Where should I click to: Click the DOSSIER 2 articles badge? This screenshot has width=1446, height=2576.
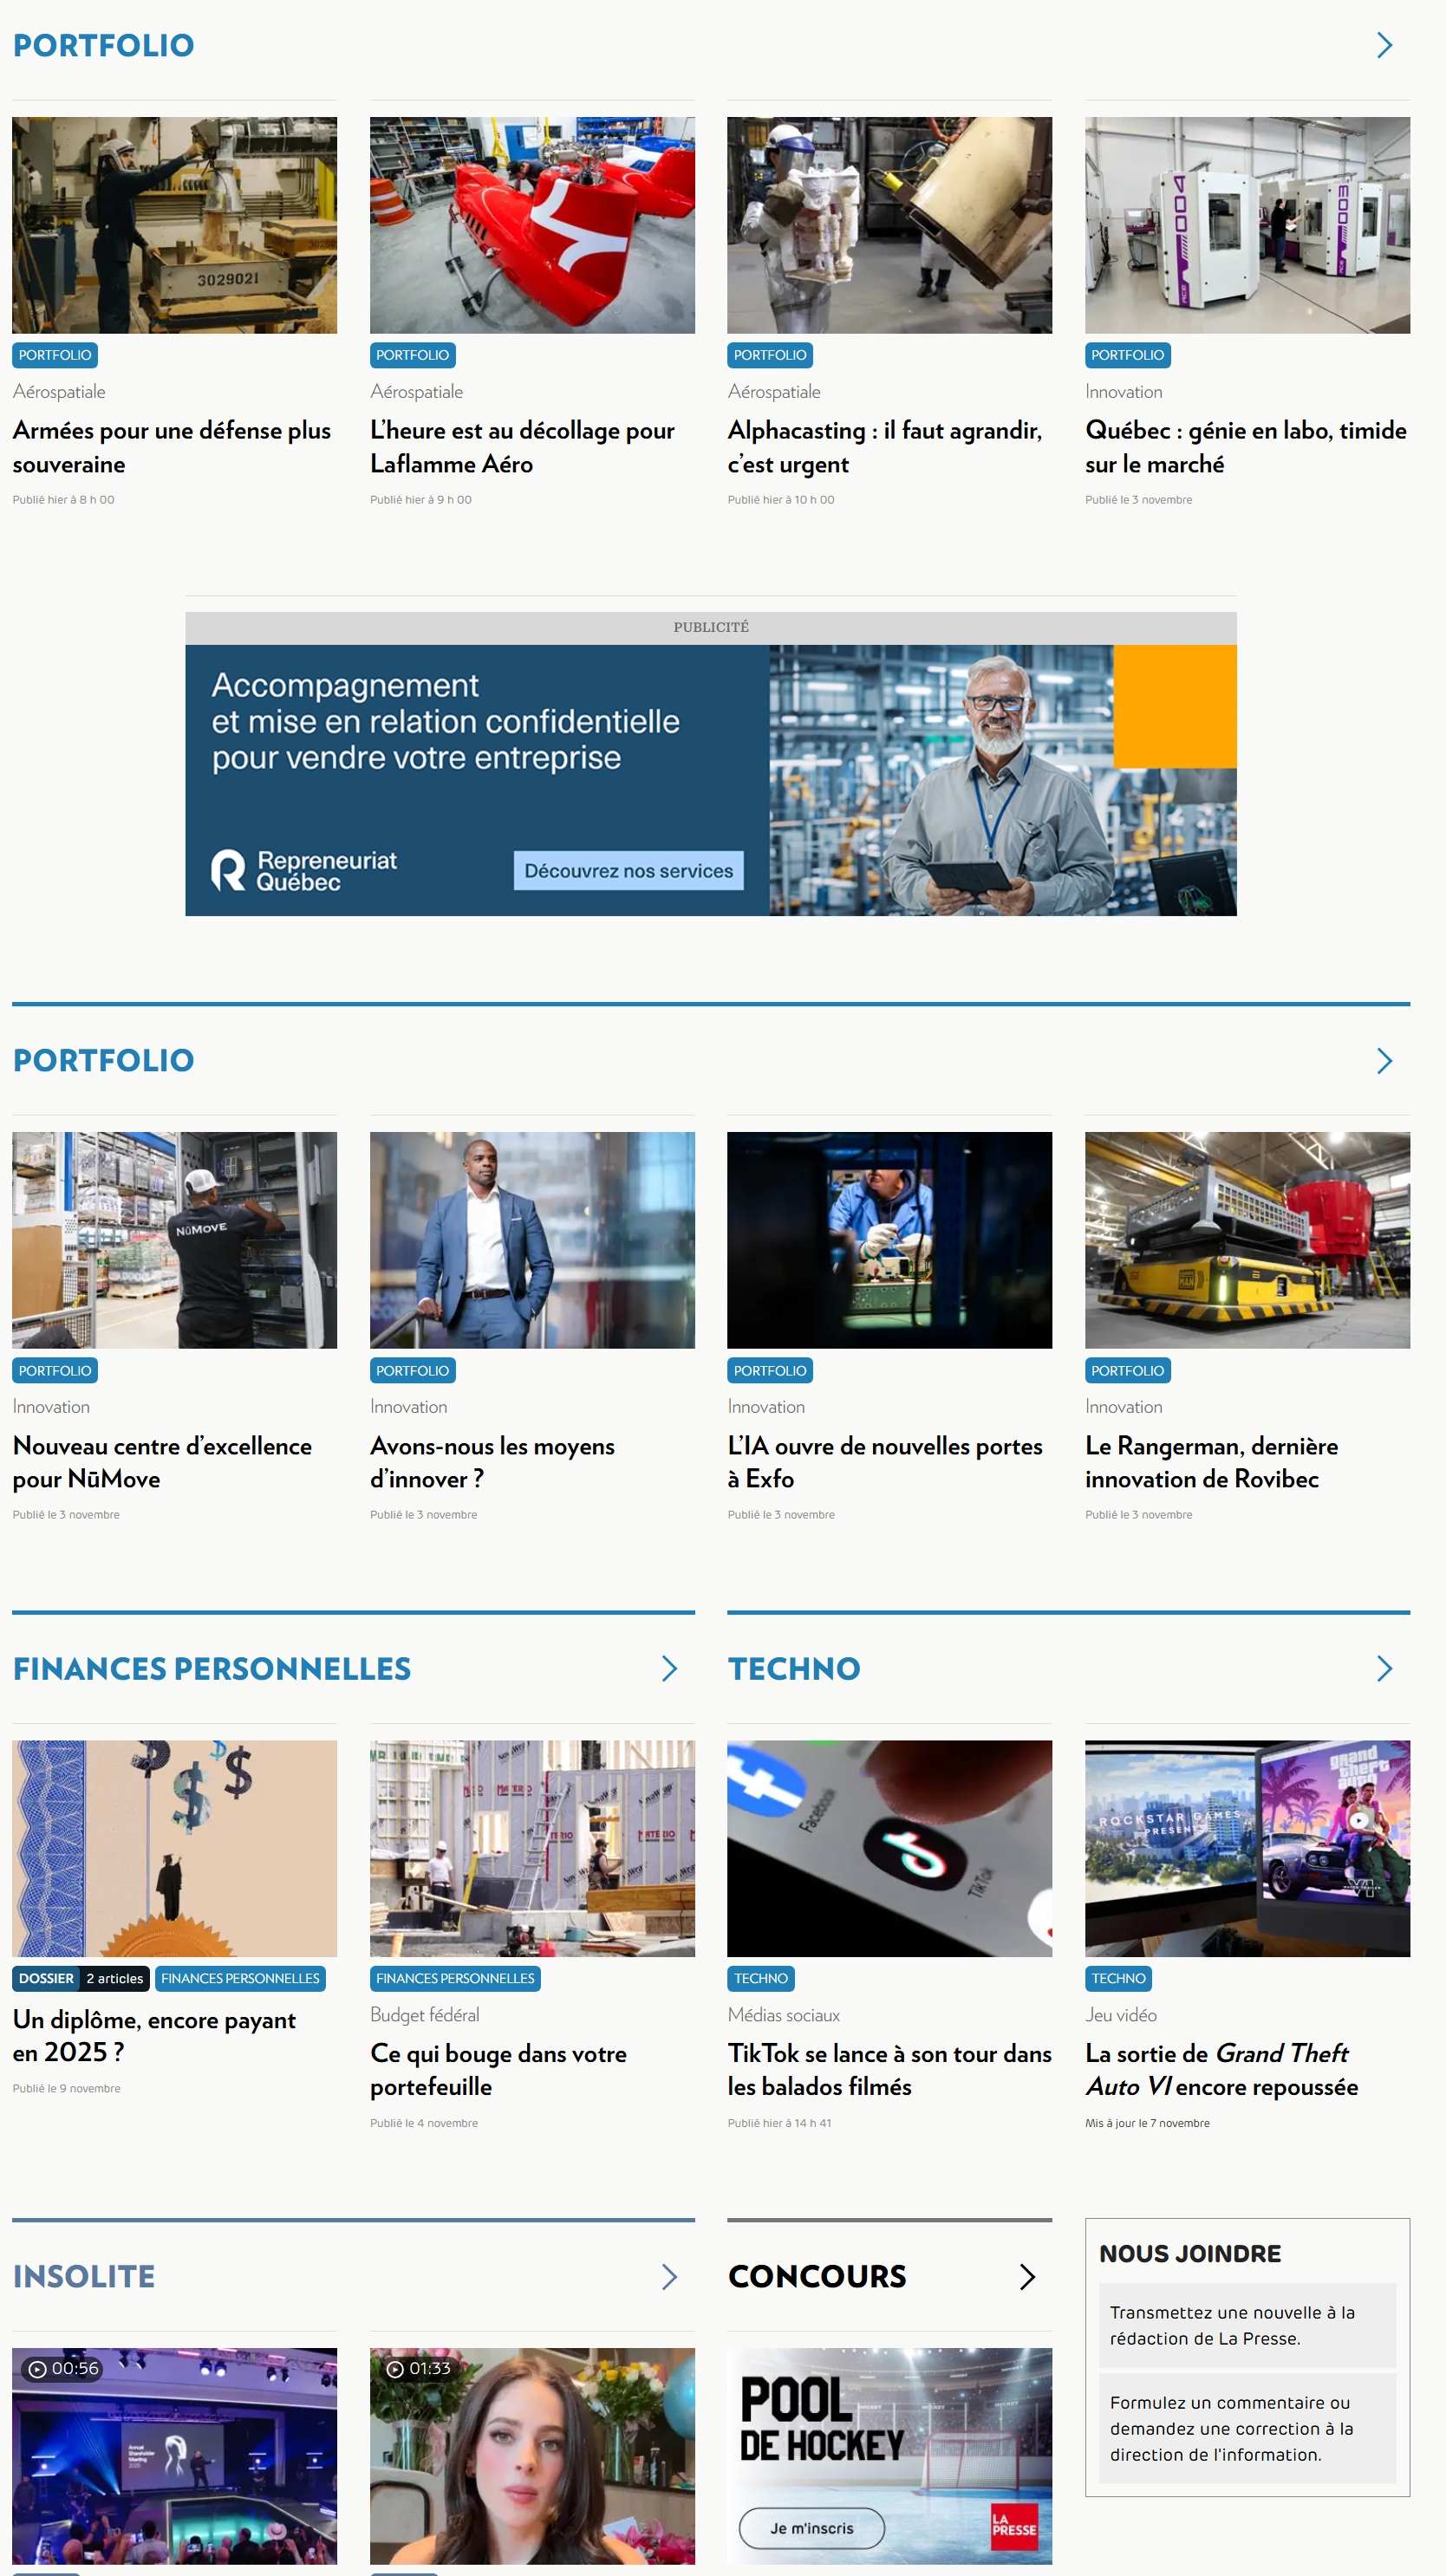coord(81,1978)
